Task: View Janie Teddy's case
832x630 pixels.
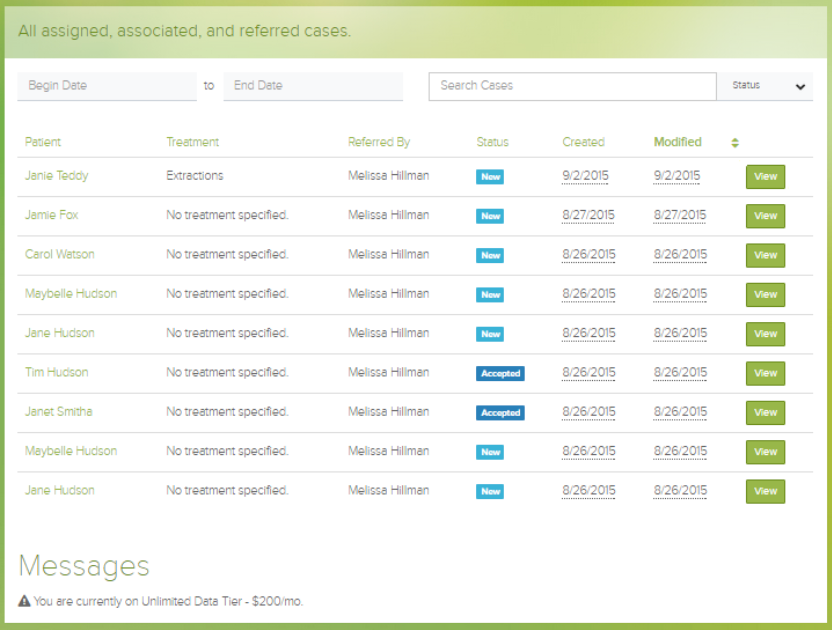Action: click(765, 177)
